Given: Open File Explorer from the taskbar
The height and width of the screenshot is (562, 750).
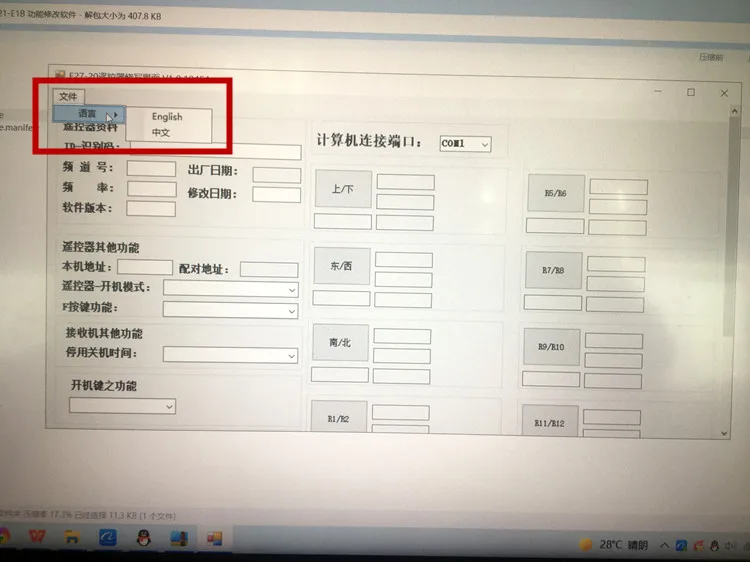Looking at the screenshot, I should point(72,537).
